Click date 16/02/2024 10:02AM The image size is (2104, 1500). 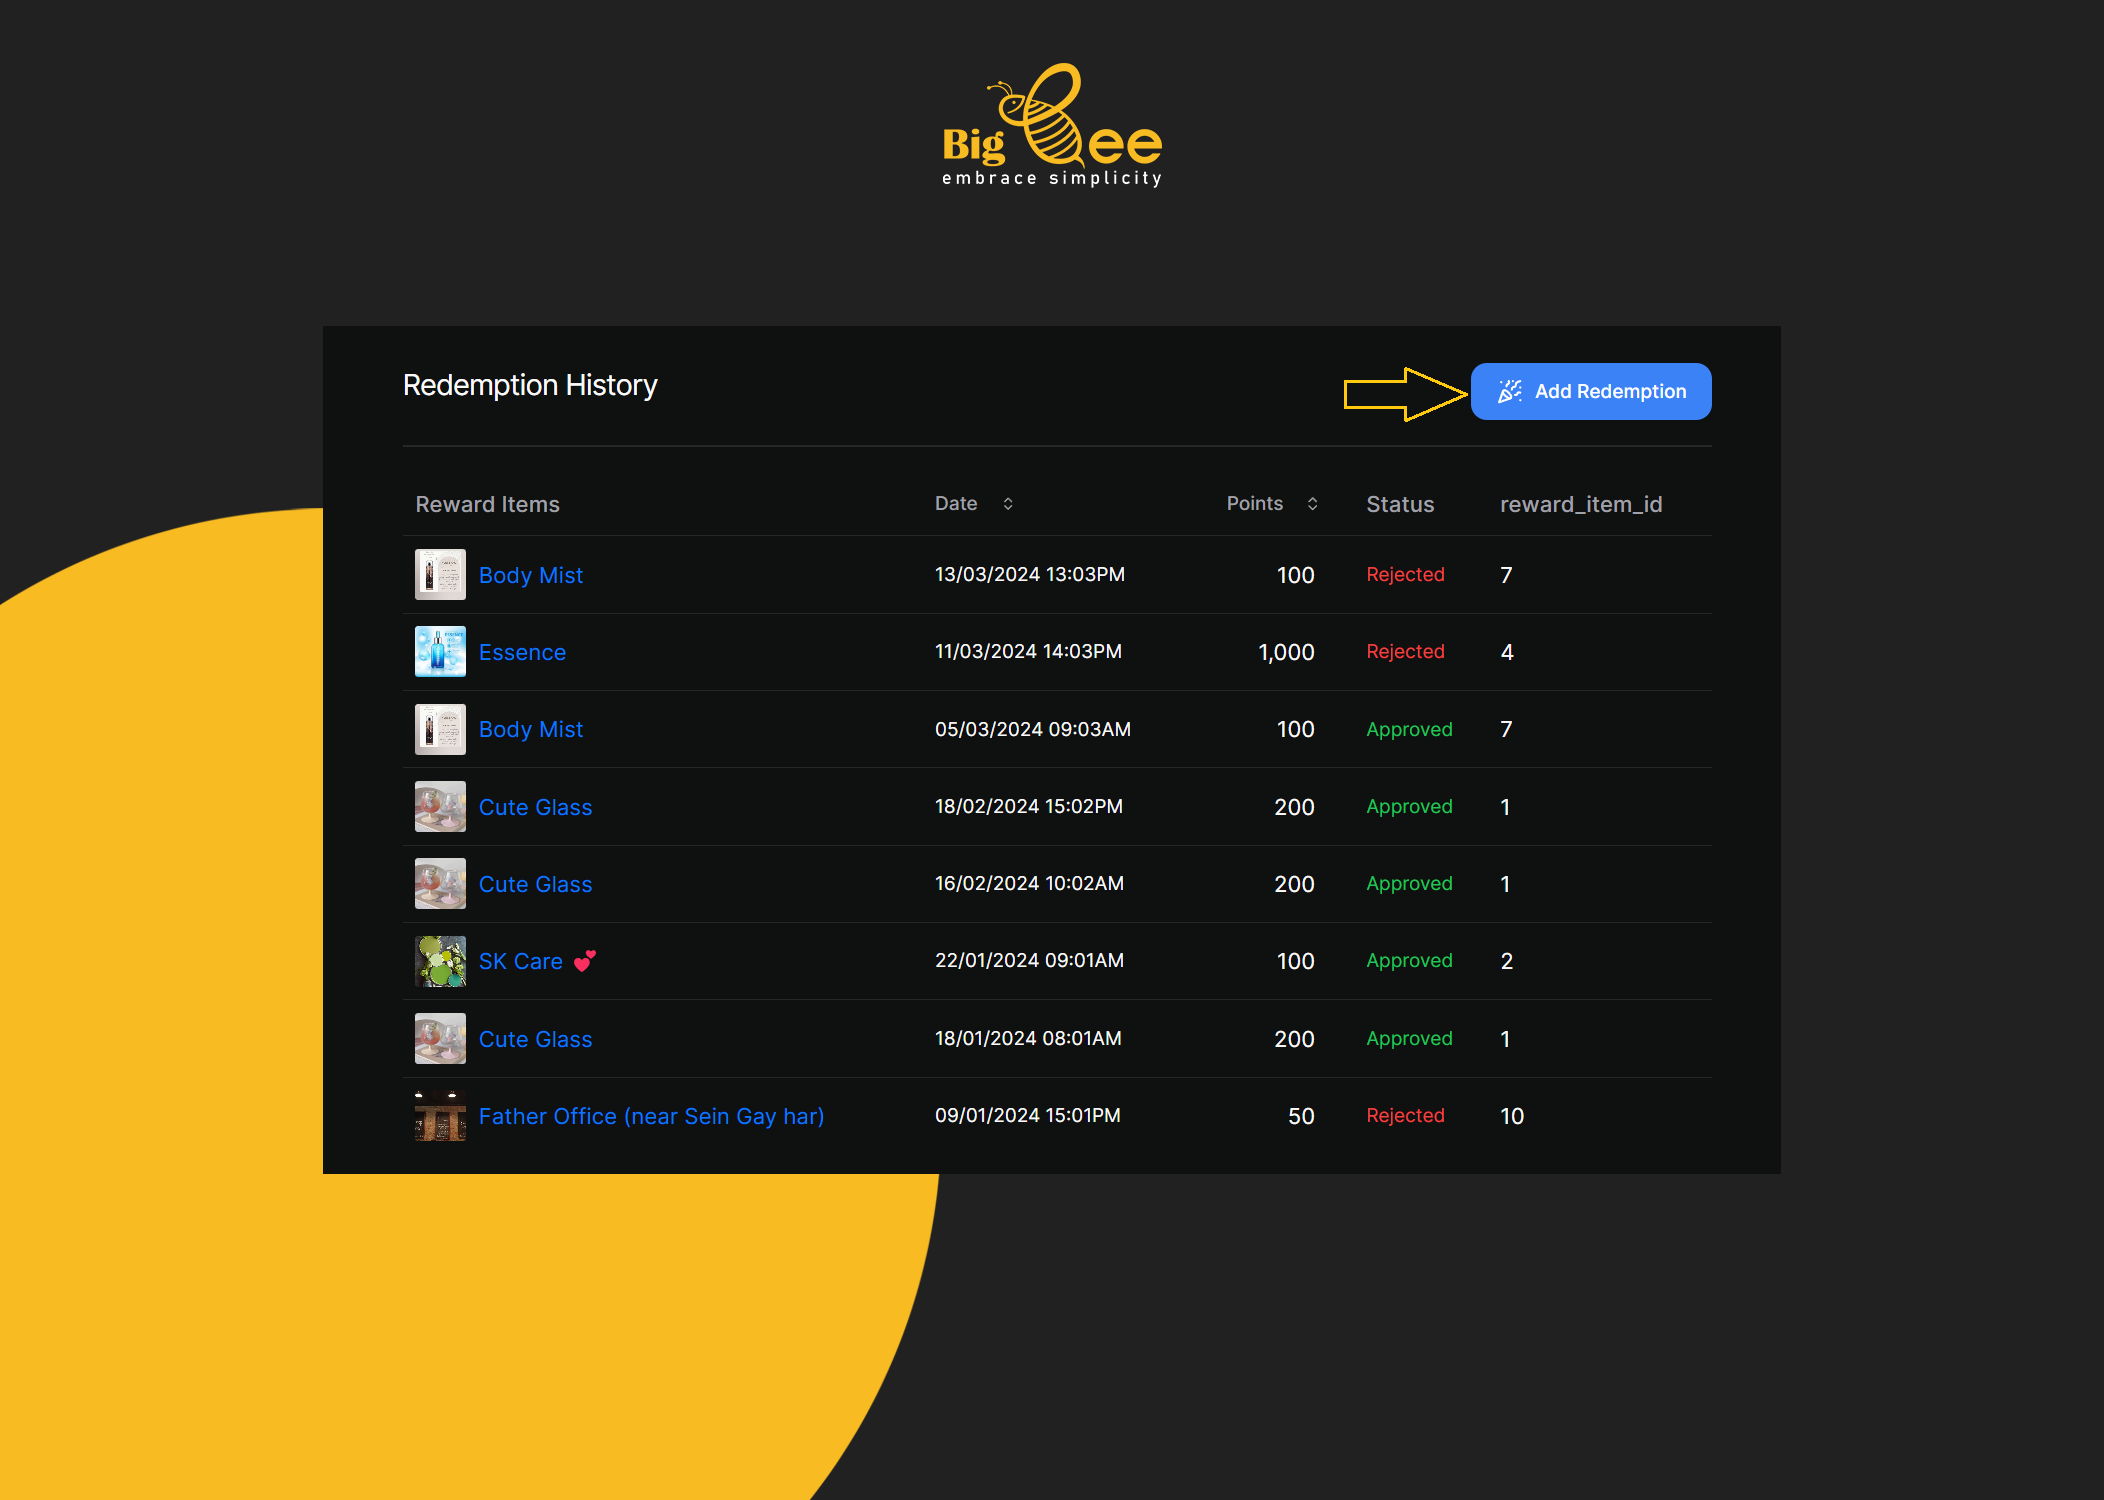1029,883
